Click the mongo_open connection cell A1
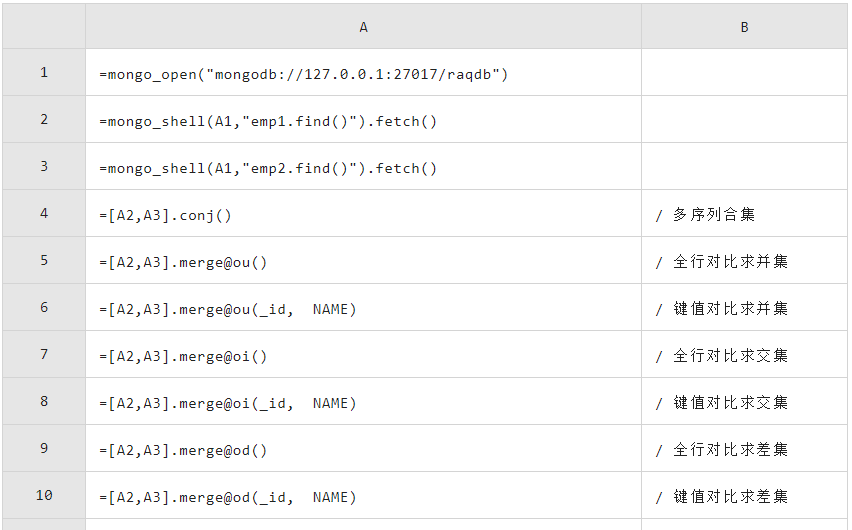Screen dimensions: 852x530 click(363, 73)
